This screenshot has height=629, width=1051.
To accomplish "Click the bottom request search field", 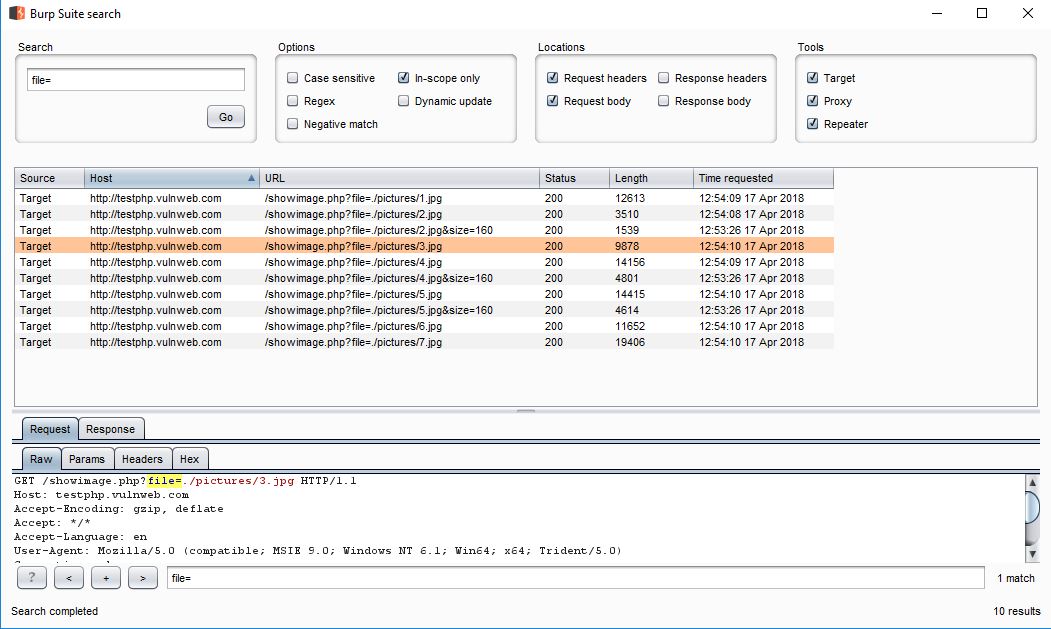I will [x=576, y=577].
